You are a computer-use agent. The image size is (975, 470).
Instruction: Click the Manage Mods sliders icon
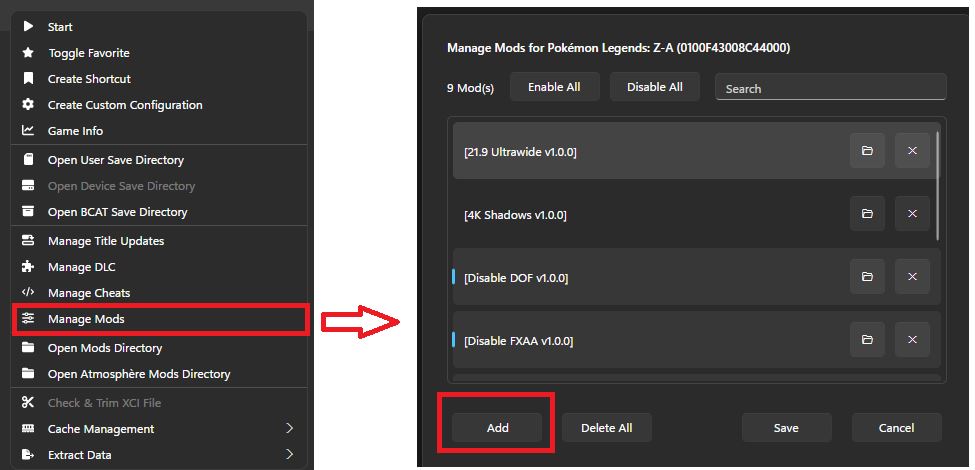tap(28, 318)
